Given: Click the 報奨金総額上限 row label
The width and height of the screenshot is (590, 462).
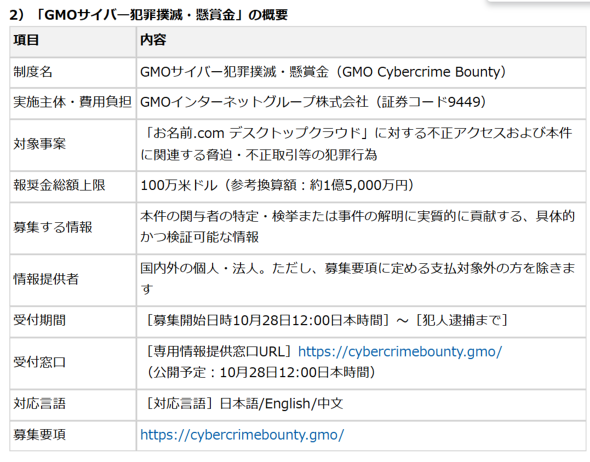Looking at the screenshot, I should point(59,185).
